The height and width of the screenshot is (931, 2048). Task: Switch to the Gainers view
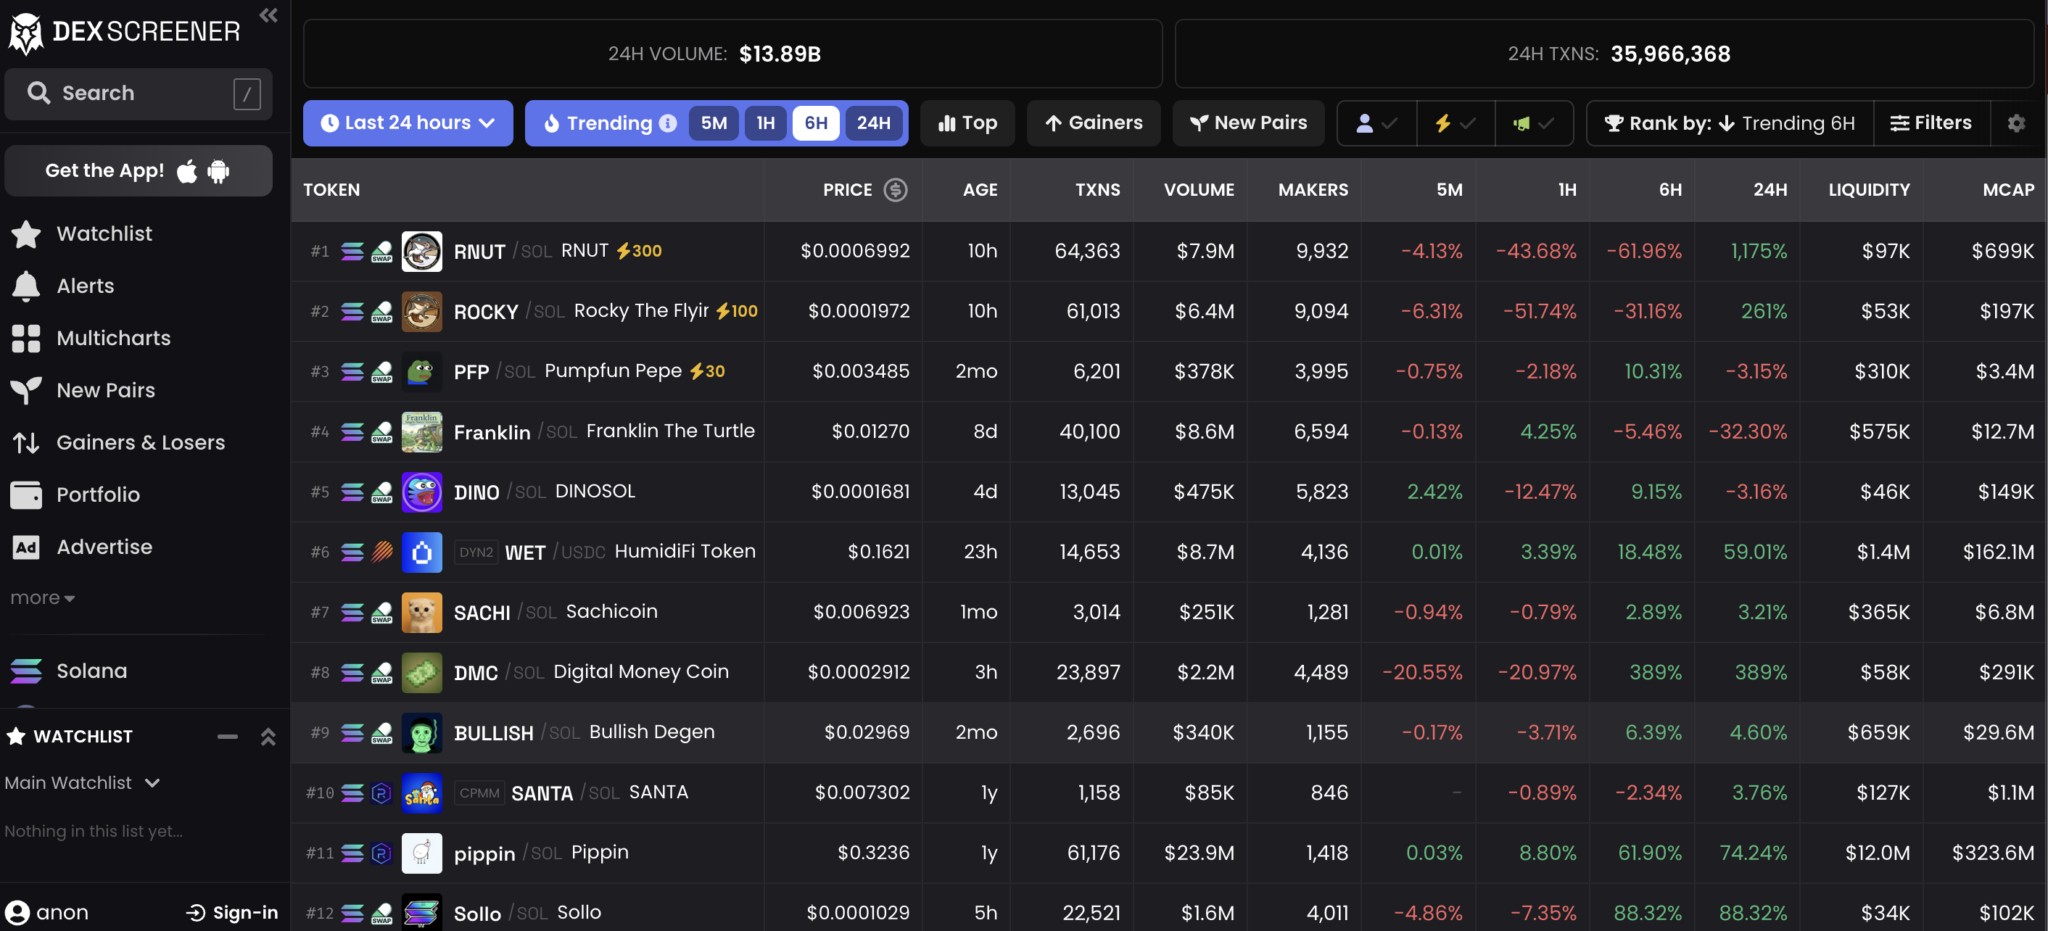(1094, 123)
